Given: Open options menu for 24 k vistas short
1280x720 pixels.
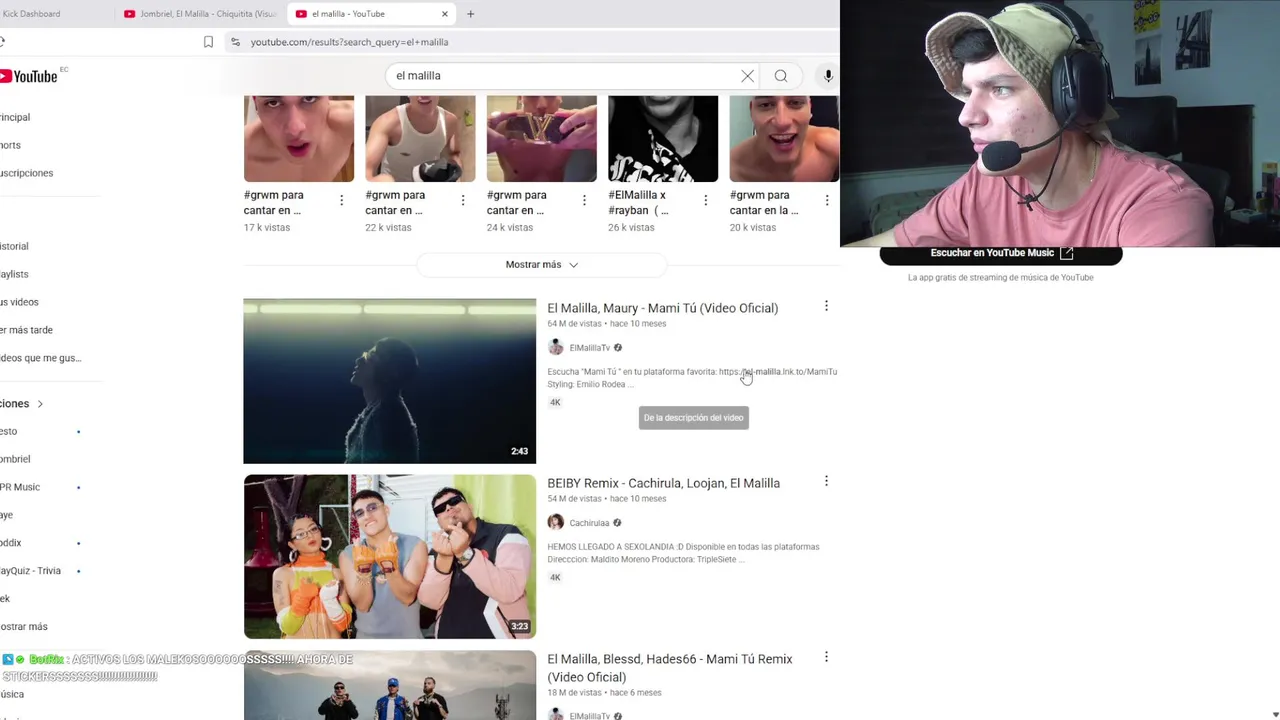Looking at the screenshot, I should 584,201.
